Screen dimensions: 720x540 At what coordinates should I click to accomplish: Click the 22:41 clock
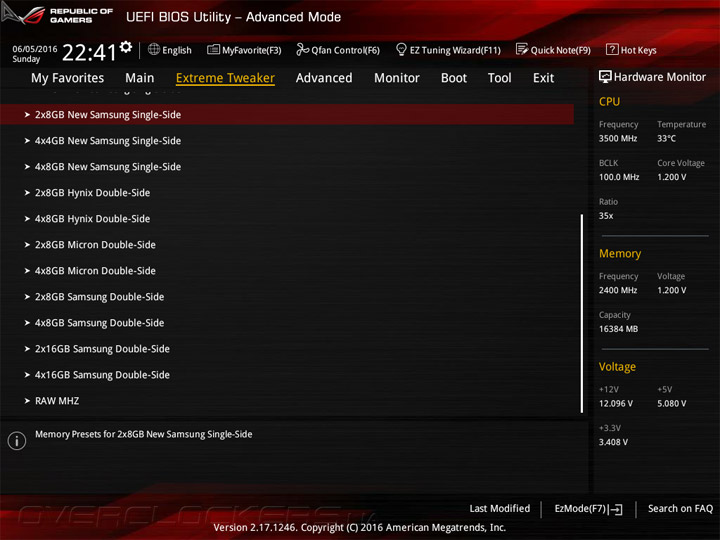click(x=89, y=52)
